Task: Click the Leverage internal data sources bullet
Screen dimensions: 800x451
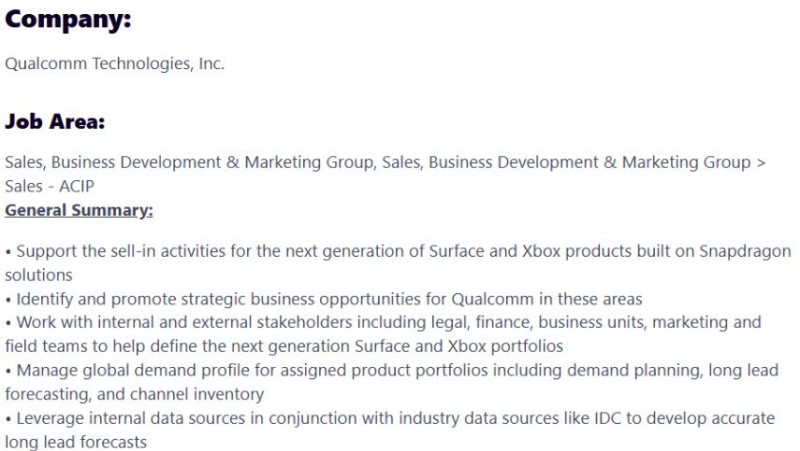Action: (390, 430)
